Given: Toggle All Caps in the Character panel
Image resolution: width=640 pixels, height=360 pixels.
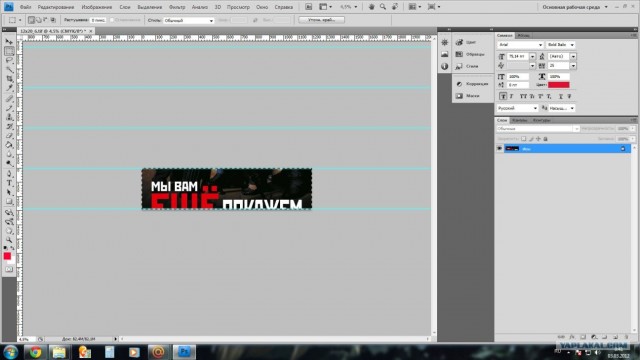Looking at the screenshot, I should [x=523, y=96].
